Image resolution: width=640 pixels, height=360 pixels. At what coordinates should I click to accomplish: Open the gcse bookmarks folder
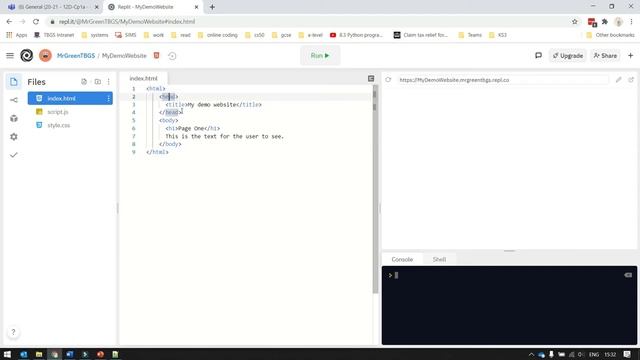[282, 35]
